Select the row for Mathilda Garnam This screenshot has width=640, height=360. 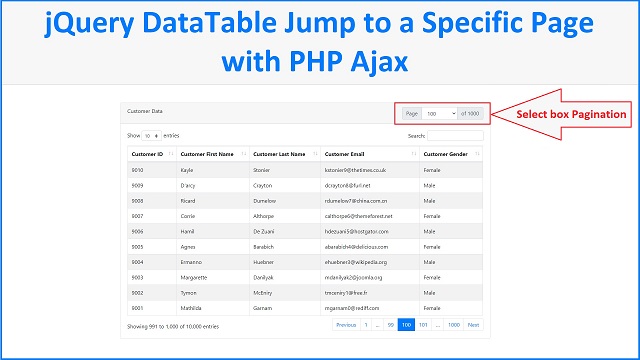point(305,308)
